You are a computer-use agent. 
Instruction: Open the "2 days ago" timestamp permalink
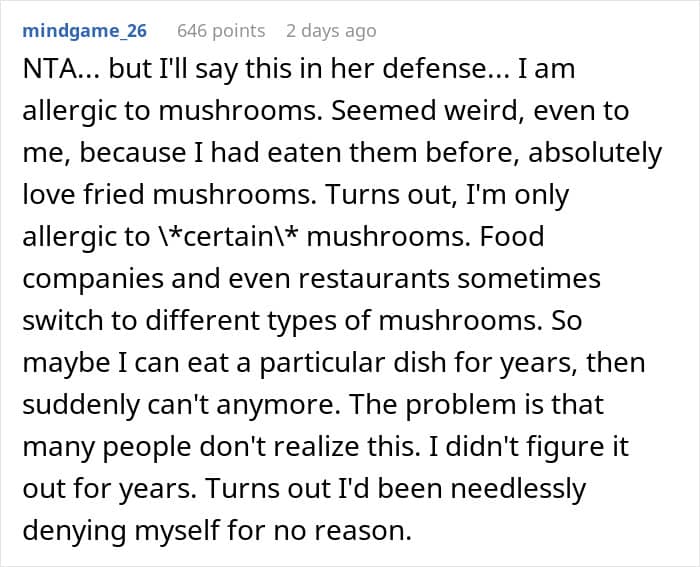(331, 31)
